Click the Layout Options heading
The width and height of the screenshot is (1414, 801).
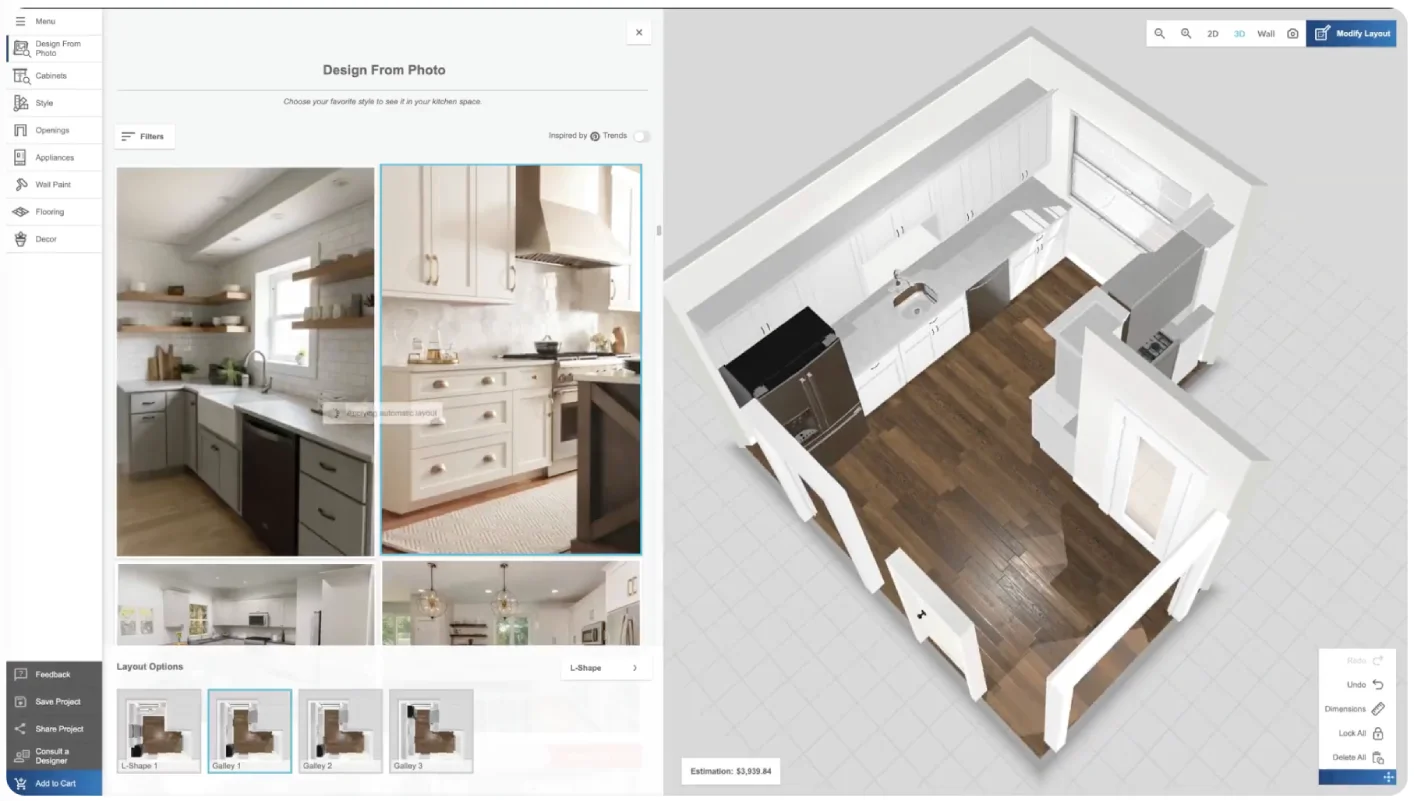pos(150,667)
